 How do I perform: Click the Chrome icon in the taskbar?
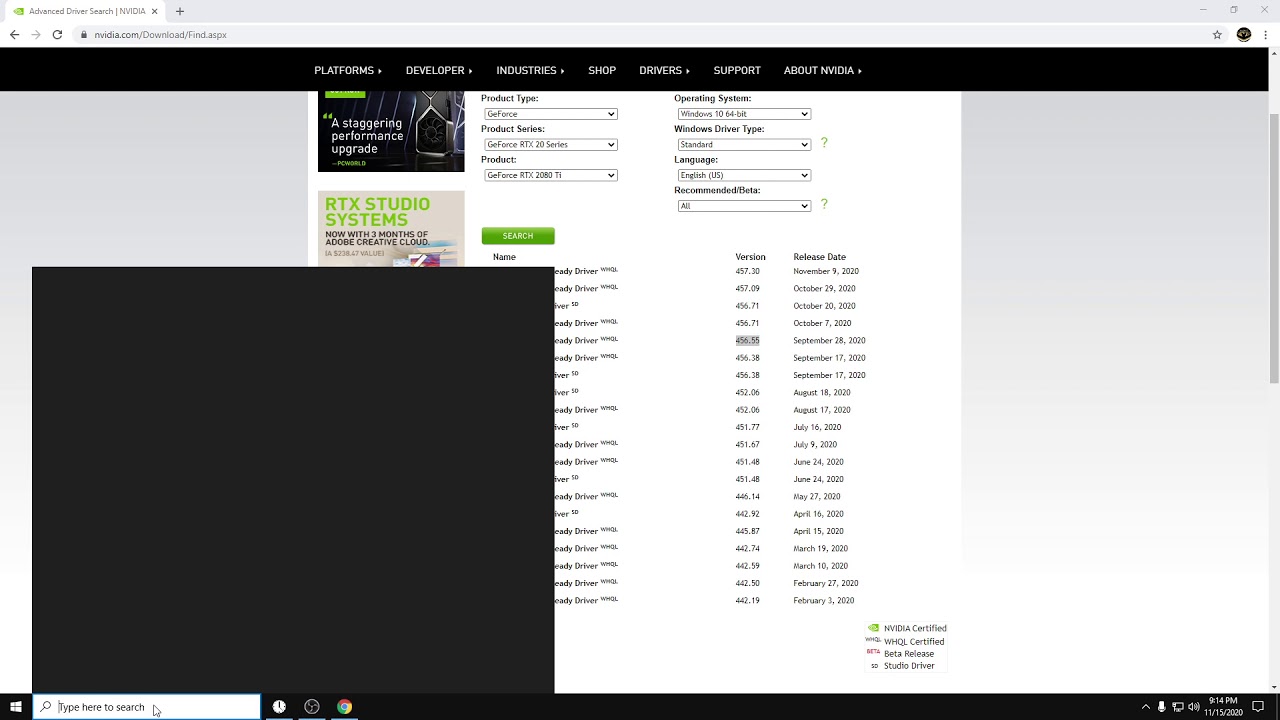click(344, 707)
